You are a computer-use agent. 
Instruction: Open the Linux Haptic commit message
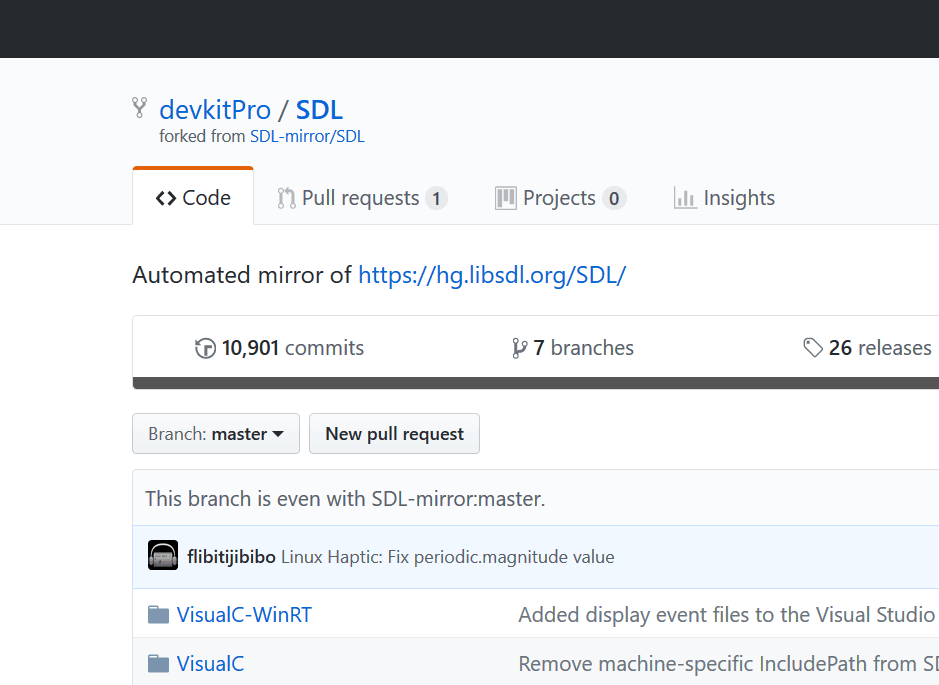click(447, 557)
